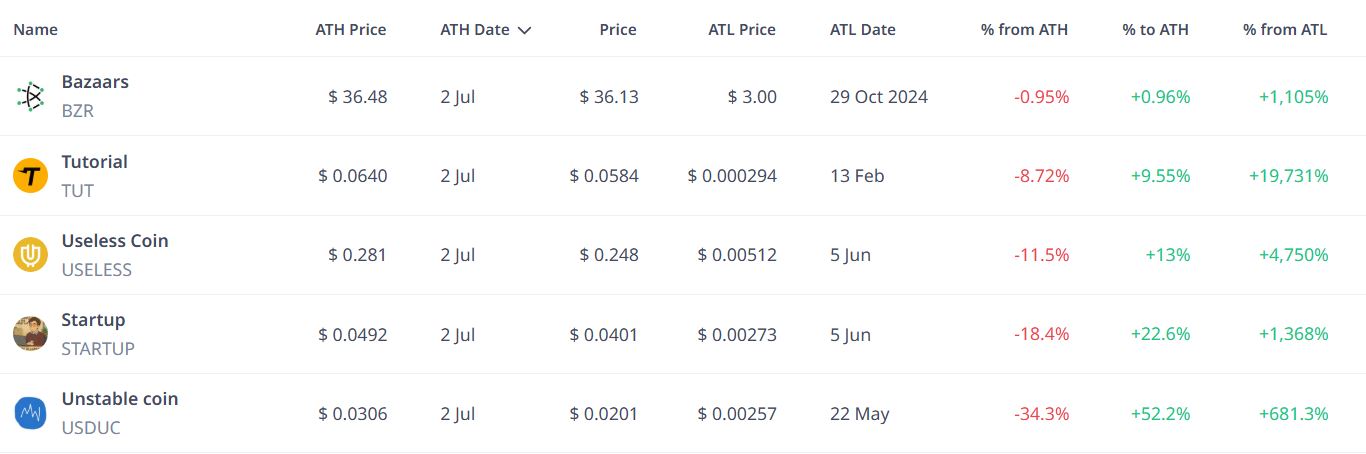Open the Startup coin link
Viewport: 1366px width, 454px height.
[x=94, y=320]
